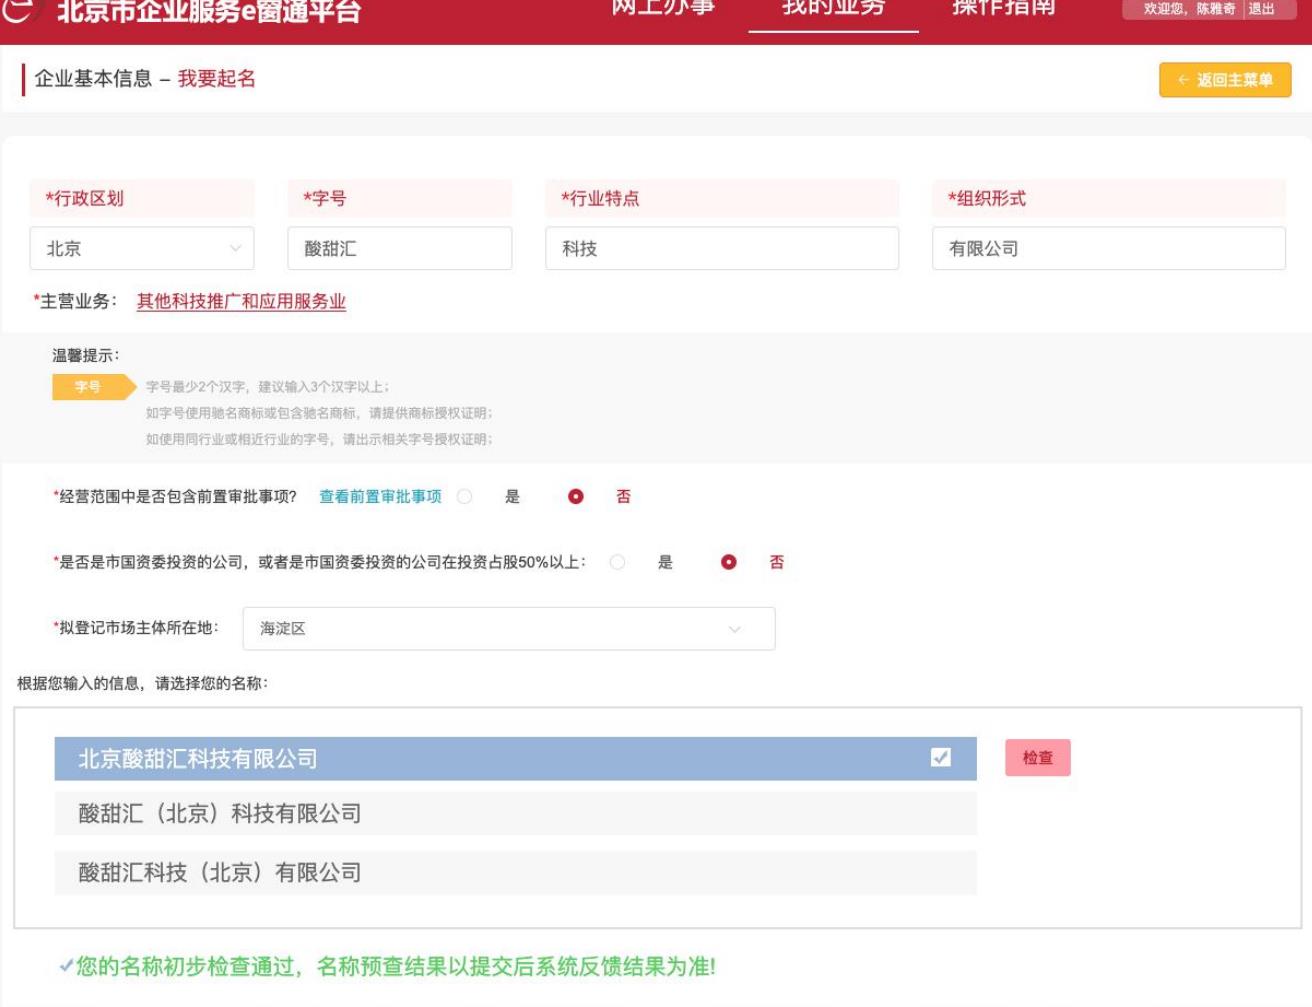Switch to the 我的业务 tab

tap(833, 10)
